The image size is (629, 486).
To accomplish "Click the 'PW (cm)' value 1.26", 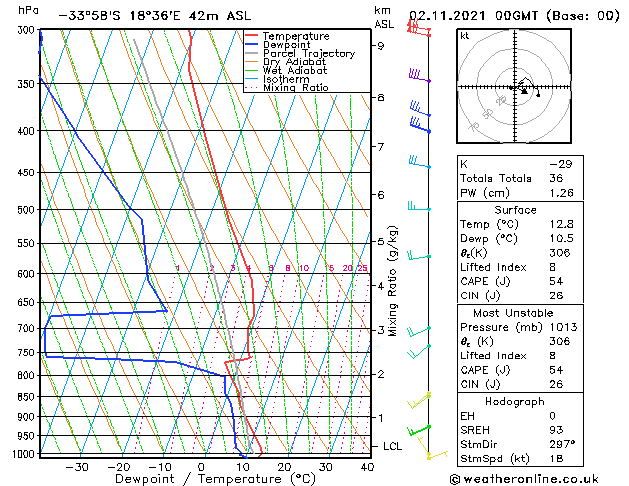I will tap(561, 193).
